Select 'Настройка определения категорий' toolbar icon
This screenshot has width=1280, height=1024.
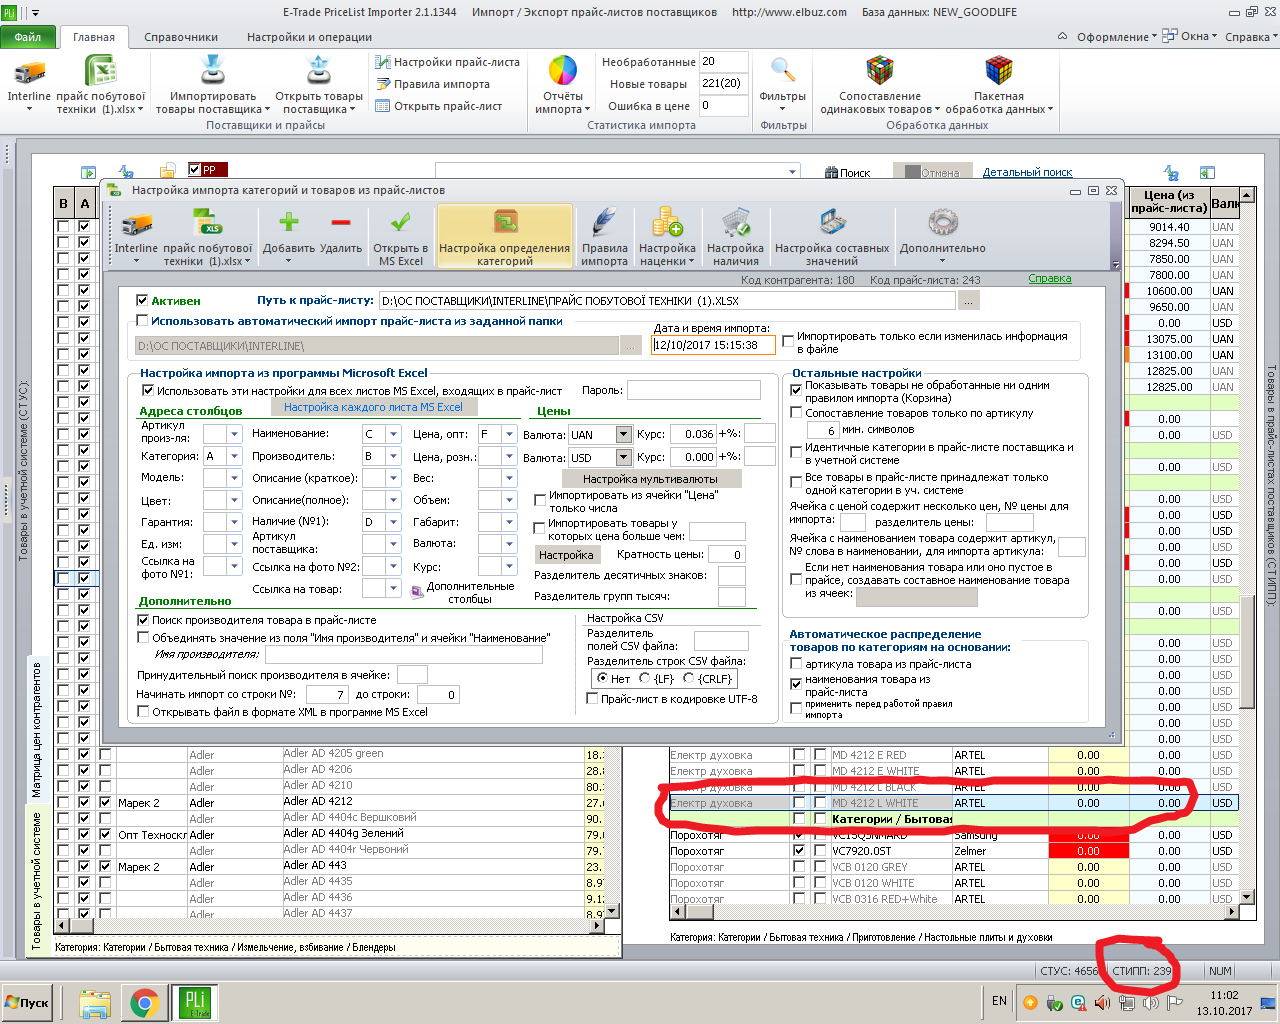tap(505, 237)
